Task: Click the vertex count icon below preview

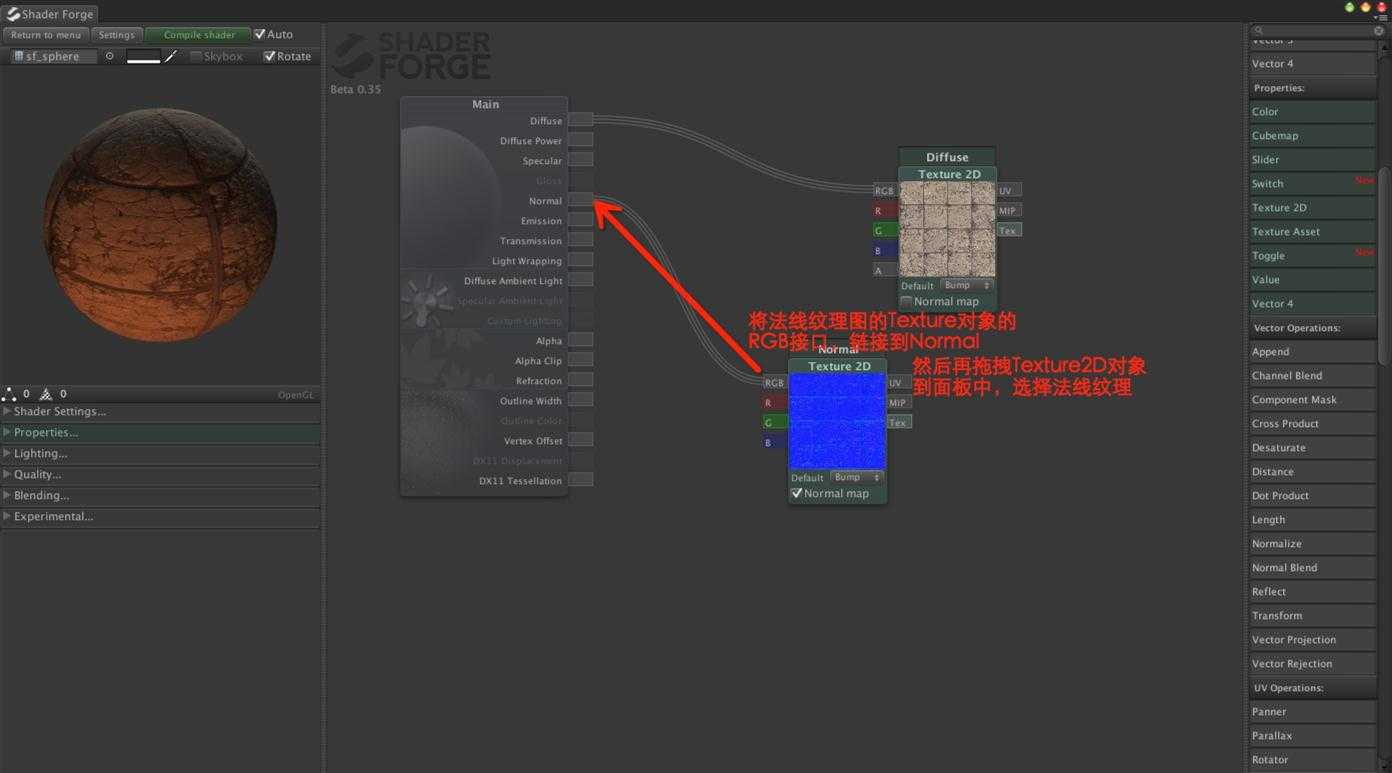Action: pos(9,394)
